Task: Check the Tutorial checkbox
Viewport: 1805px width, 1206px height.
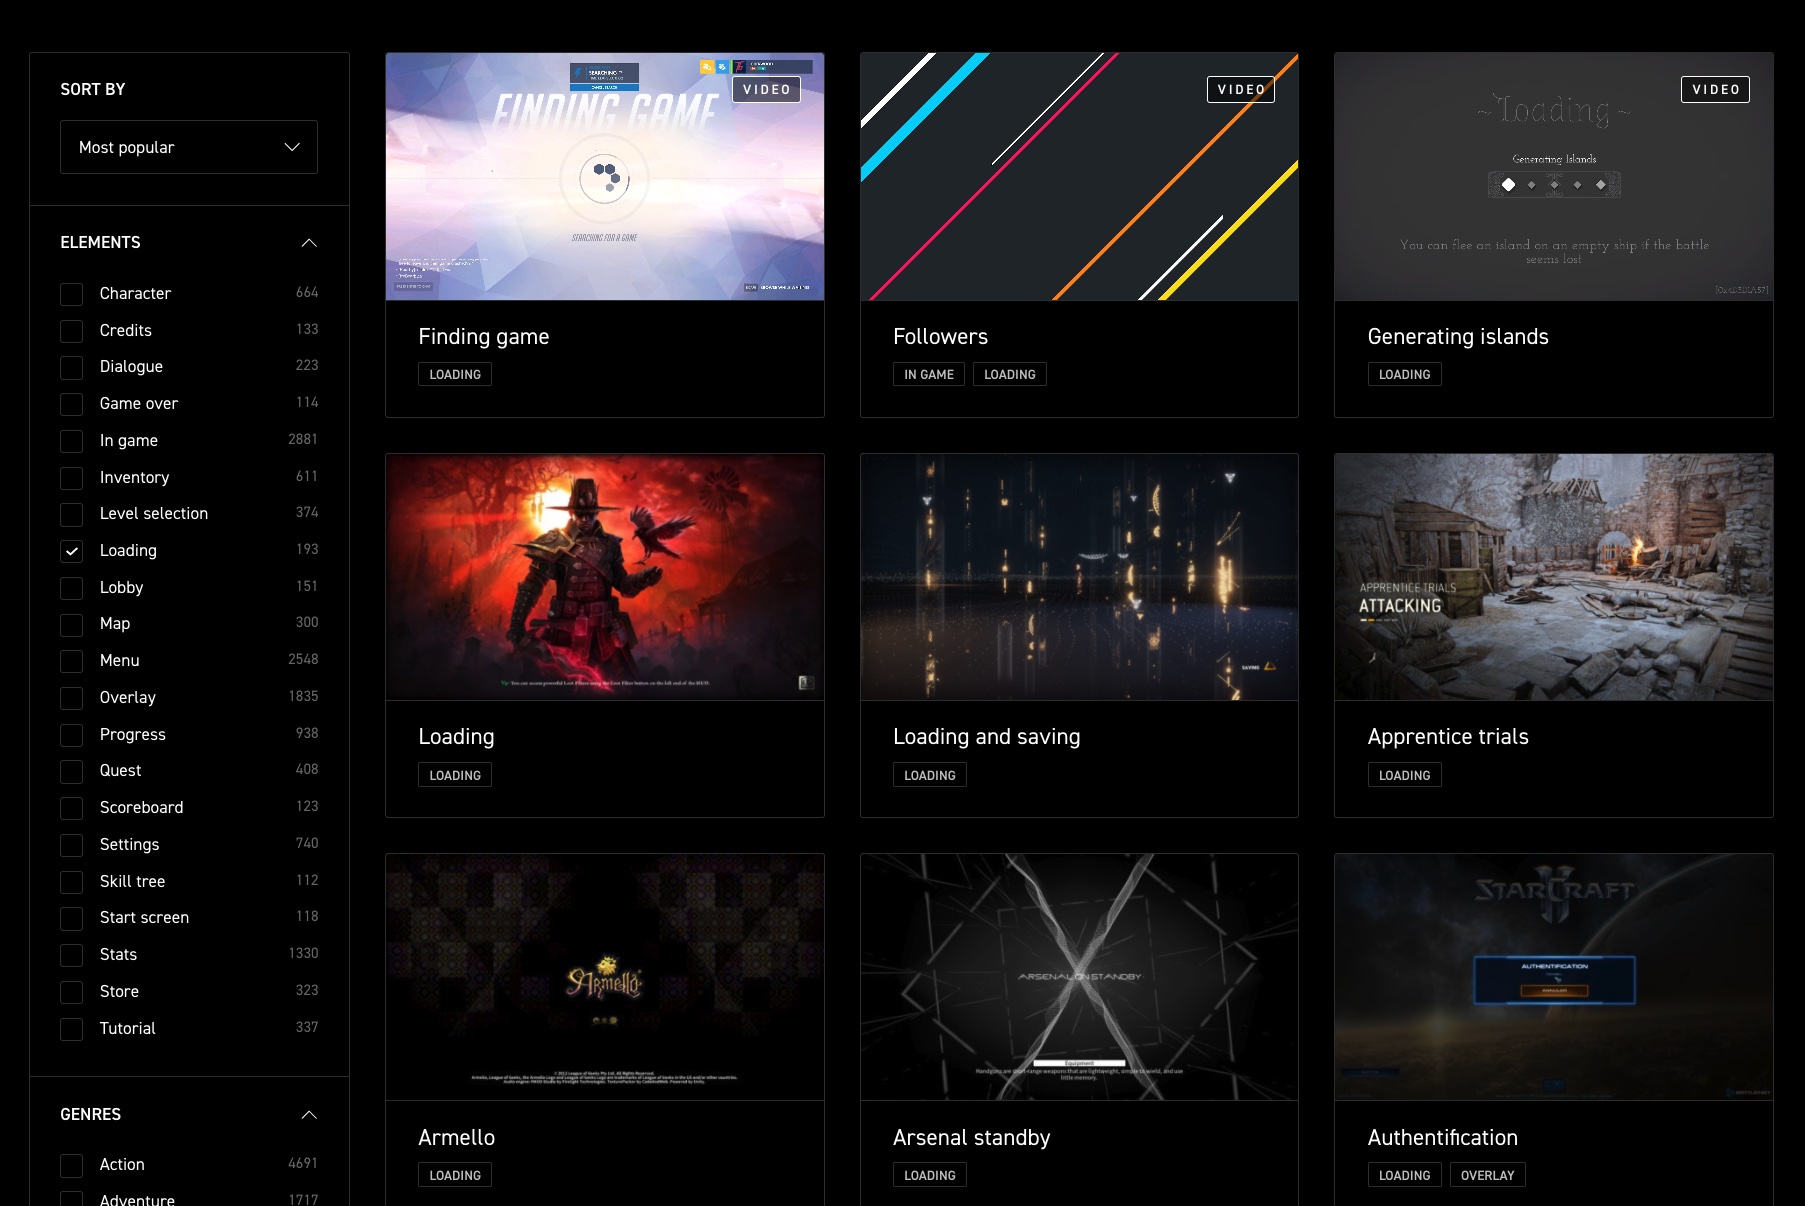Action: click(x=71, y=1029)
